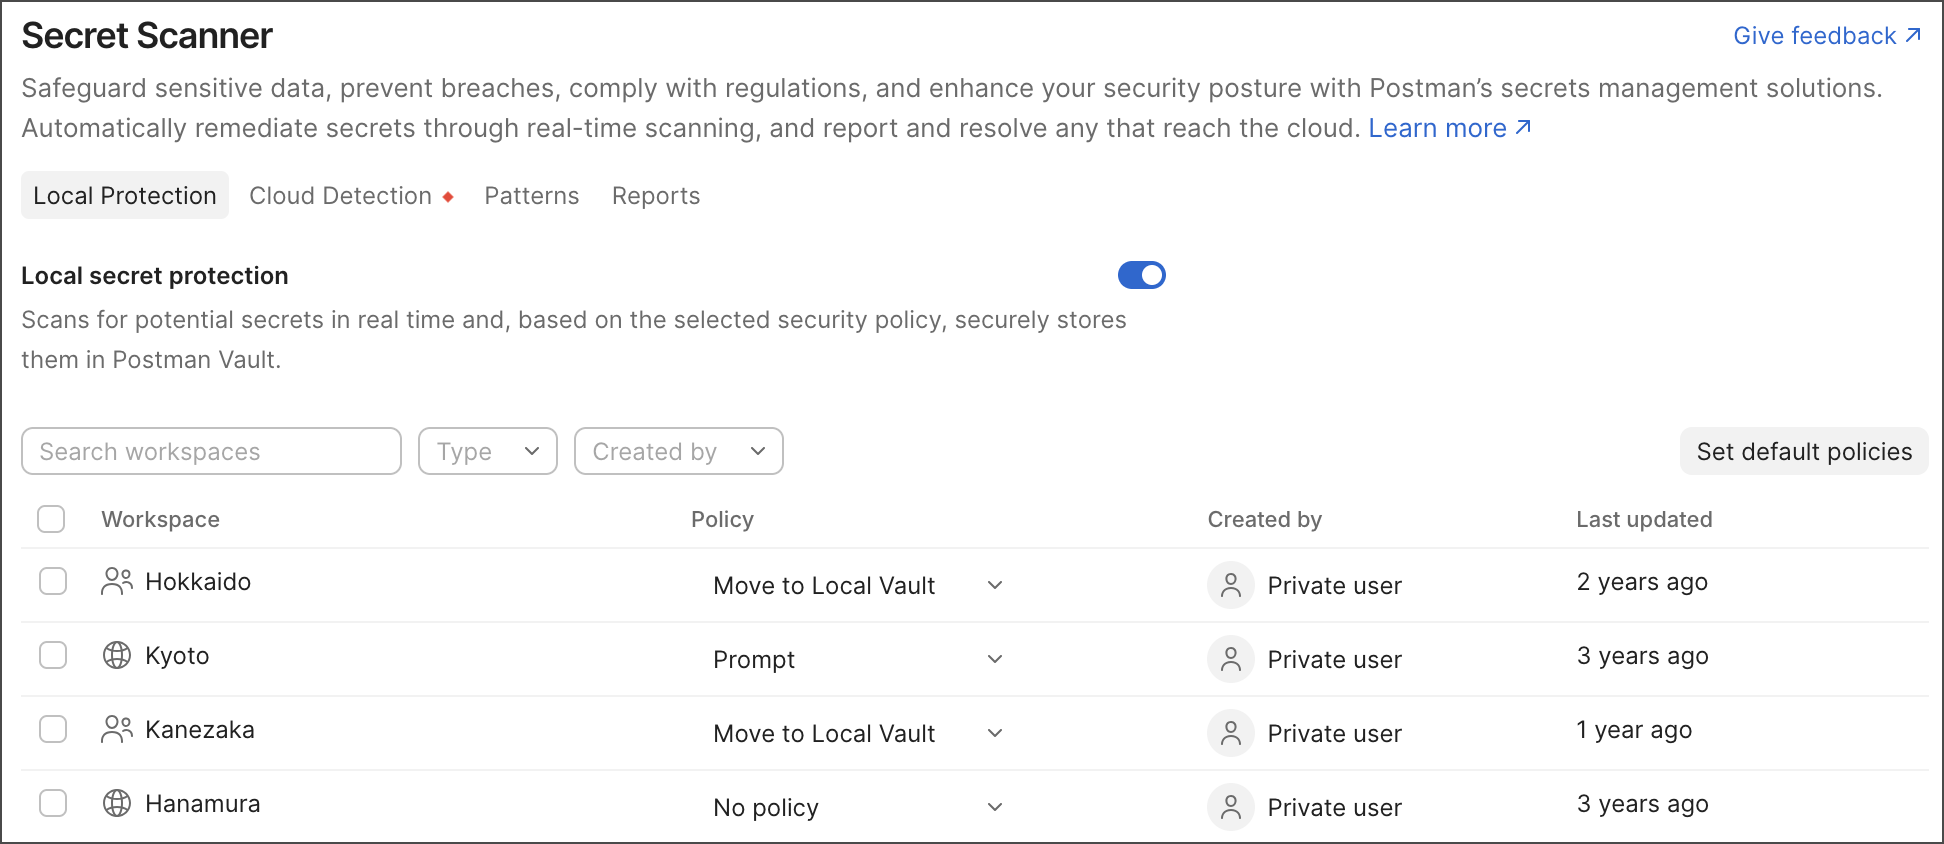Viewport: 1944px width, 844px height.
Task: Turn off the Local secret protection switch
Action: coord(1142,275)
